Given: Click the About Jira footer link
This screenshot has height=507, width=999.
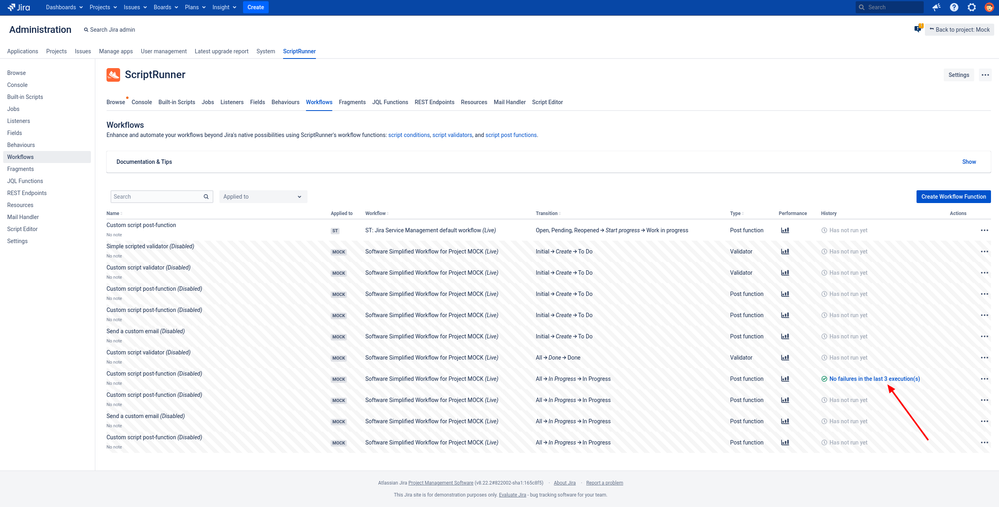Looking at the screenshot, I should pos(565,483).
